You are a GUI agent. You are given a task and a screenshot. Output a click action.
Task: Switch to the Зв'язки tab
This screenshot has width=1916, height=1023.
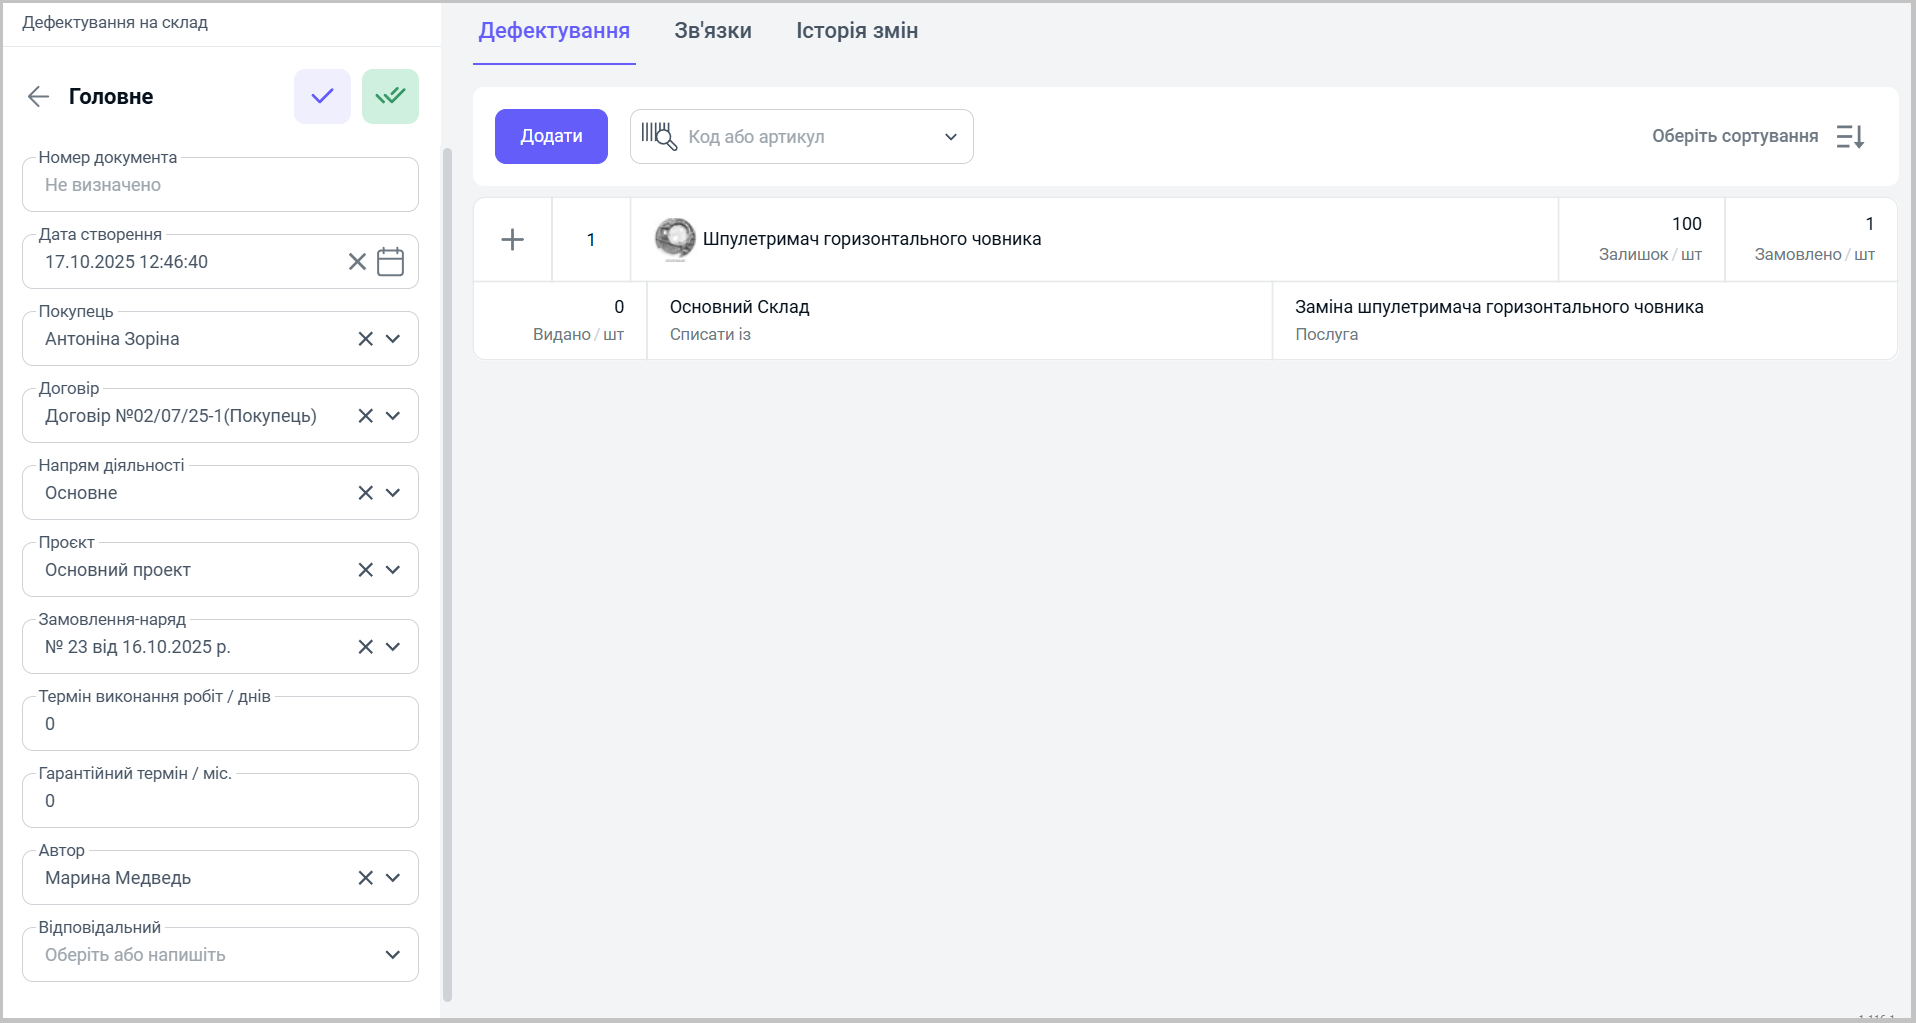[712, 31]
